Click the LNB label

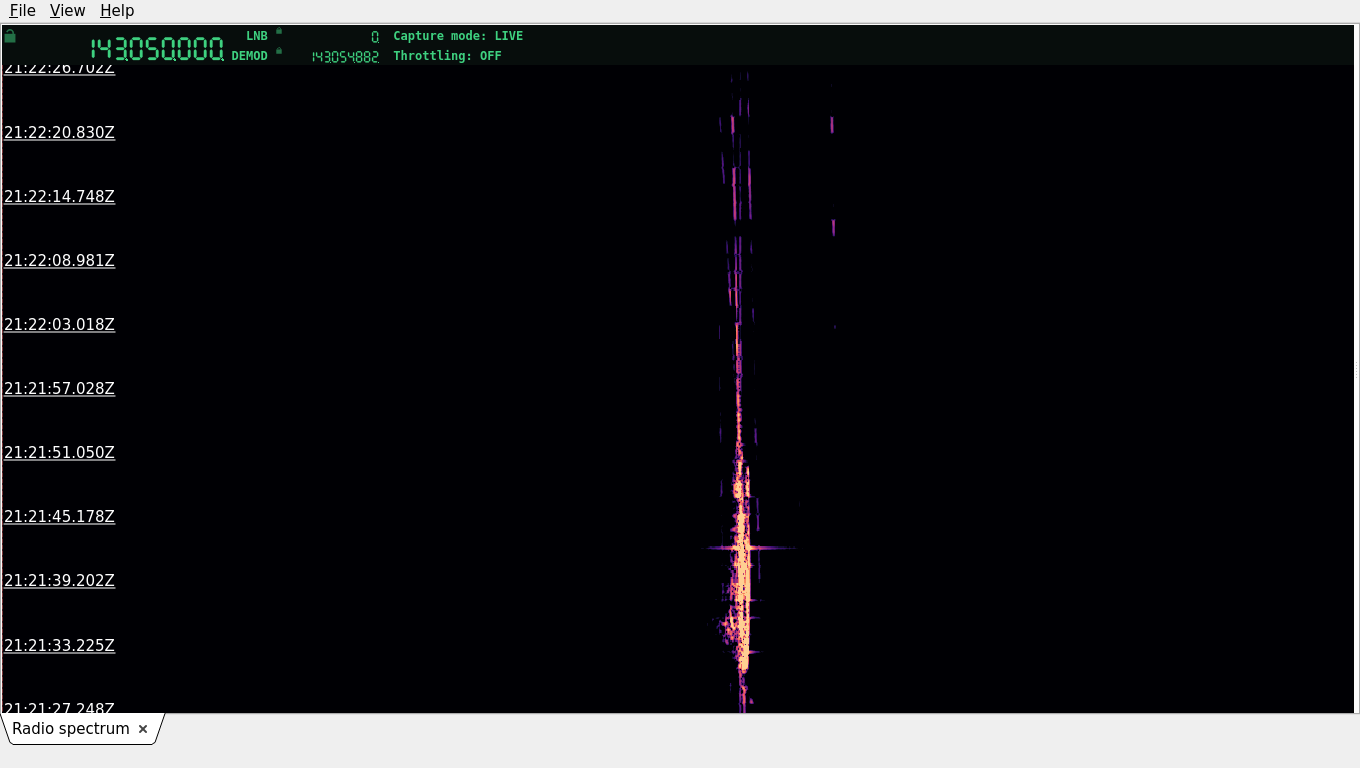click(257, 36)
